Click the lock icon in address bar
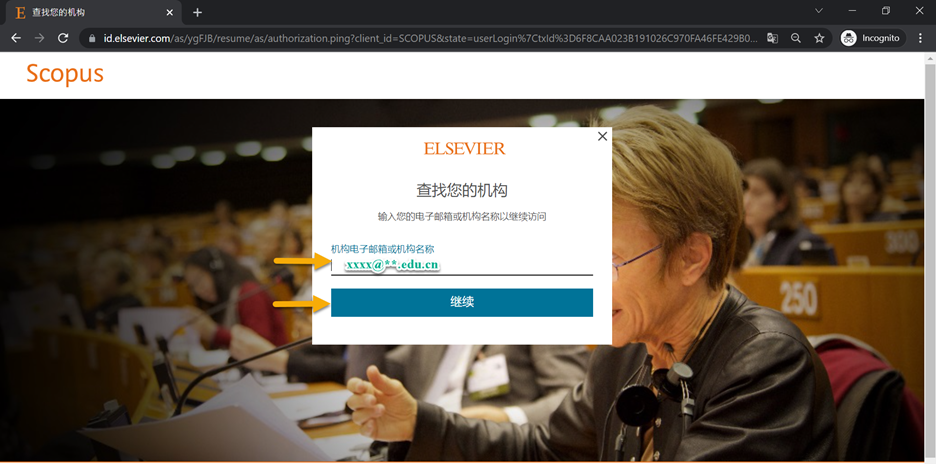936x464 pixels. pos(92,38)
